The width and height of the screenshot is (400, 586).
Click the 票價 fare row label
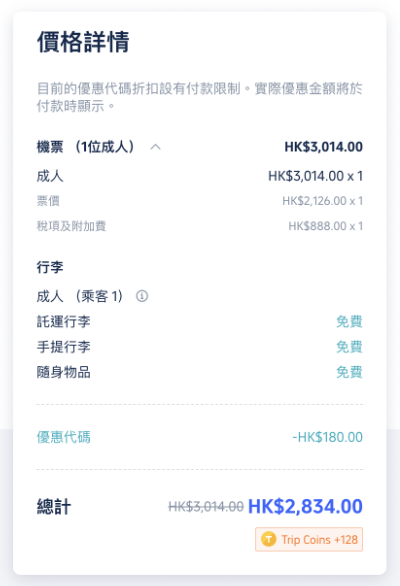48,201
